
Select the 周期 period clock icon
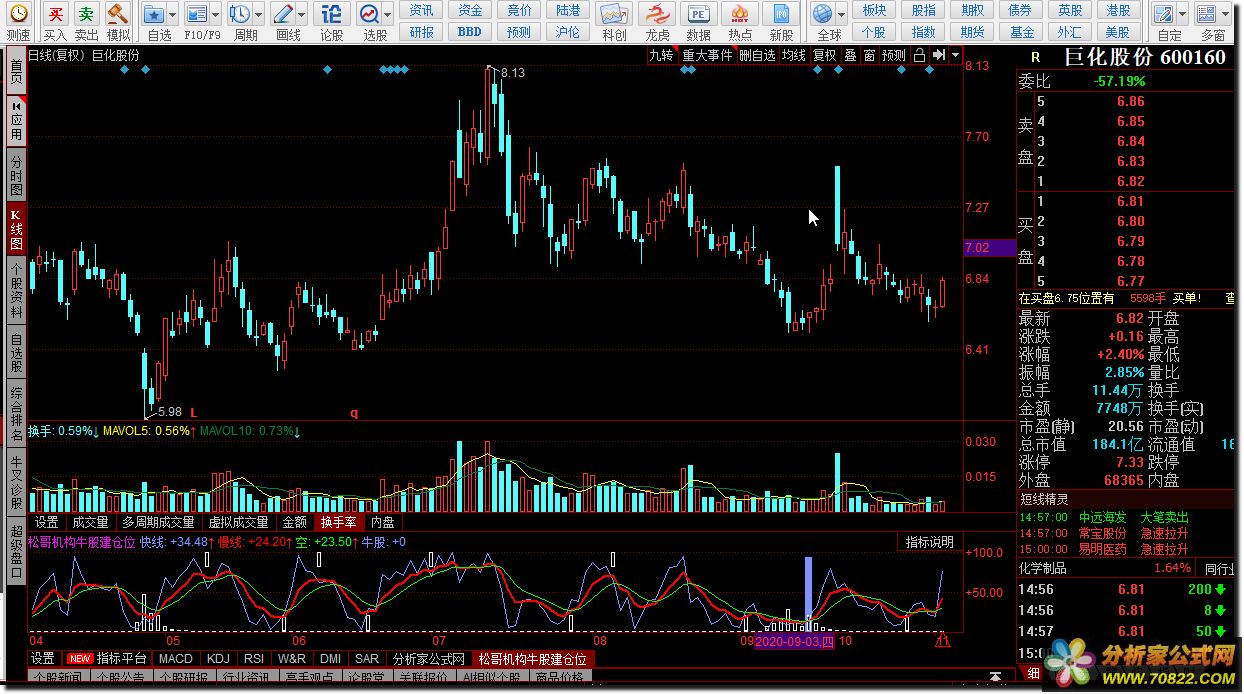tap(240, 13)
